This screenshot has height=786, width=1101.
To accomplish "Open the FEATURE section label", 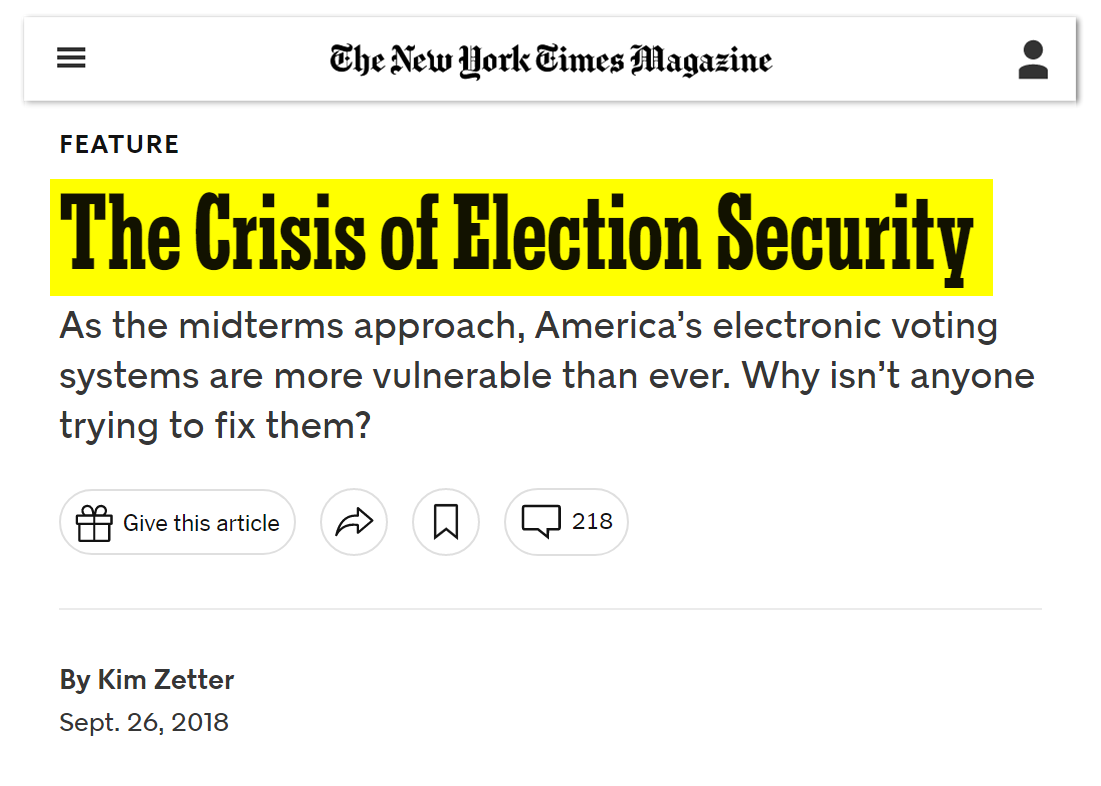I will pyautogui.click(x=119, y=145).
